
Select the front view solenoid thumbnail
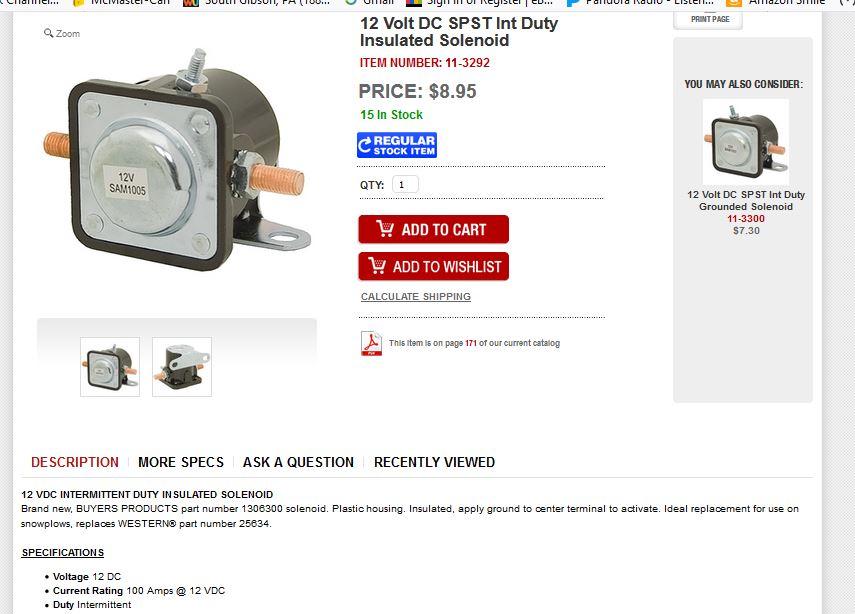110,367
